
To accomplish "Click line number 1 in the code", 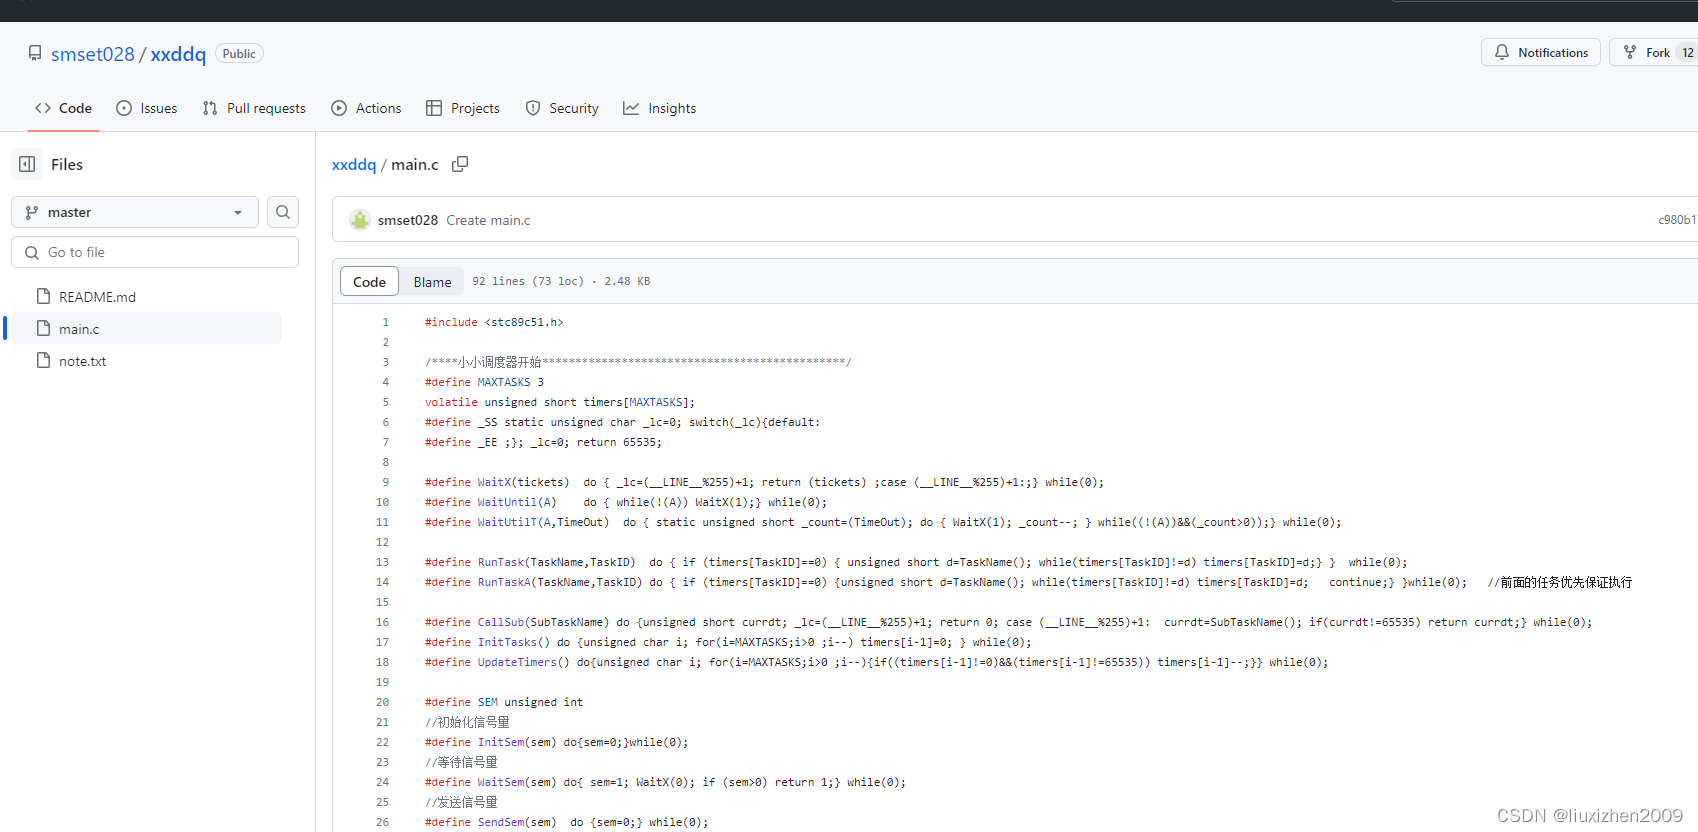I will tap(385, 322).
